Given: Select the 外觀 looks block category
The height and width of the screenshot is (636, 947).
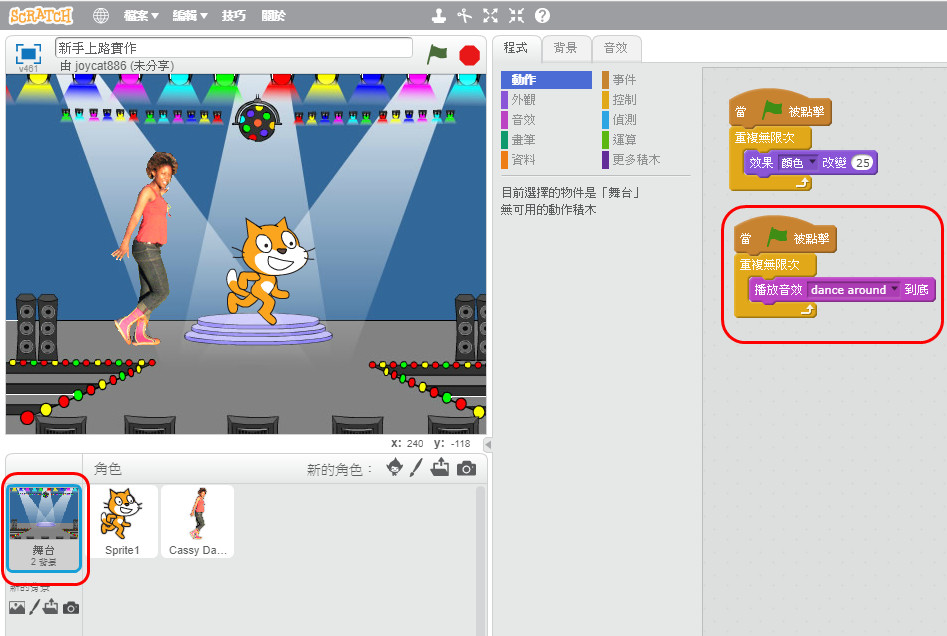Looking at the screenshot, I should pyautogui.click(x=546, y=100).
